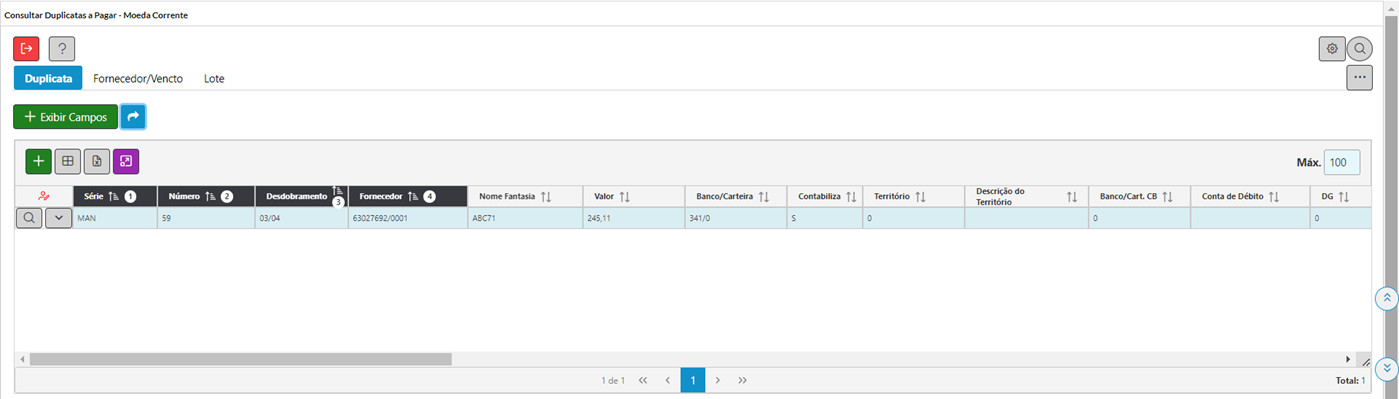Expand row MAN actions with chevron button
1399x399 pixels.
point(59,217)
